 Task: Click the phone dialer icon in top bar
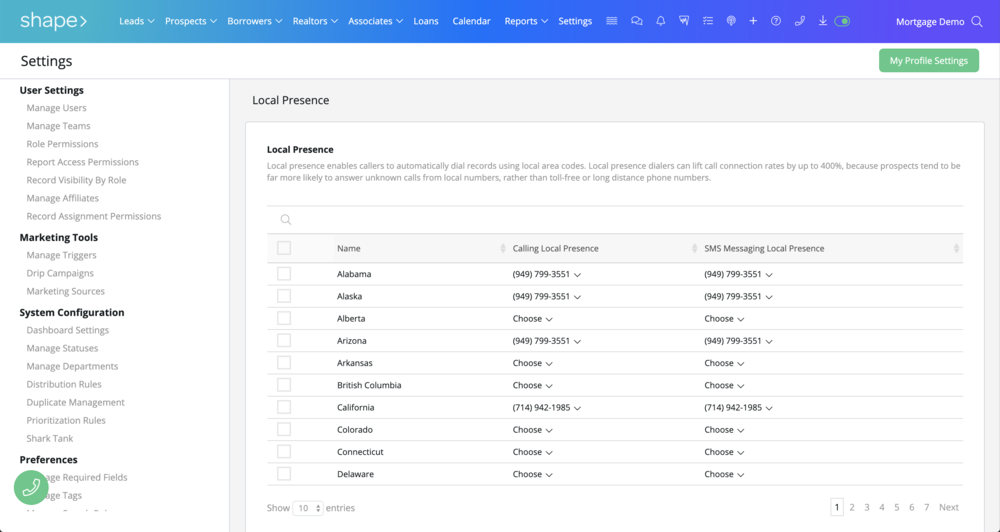point(800,21)
